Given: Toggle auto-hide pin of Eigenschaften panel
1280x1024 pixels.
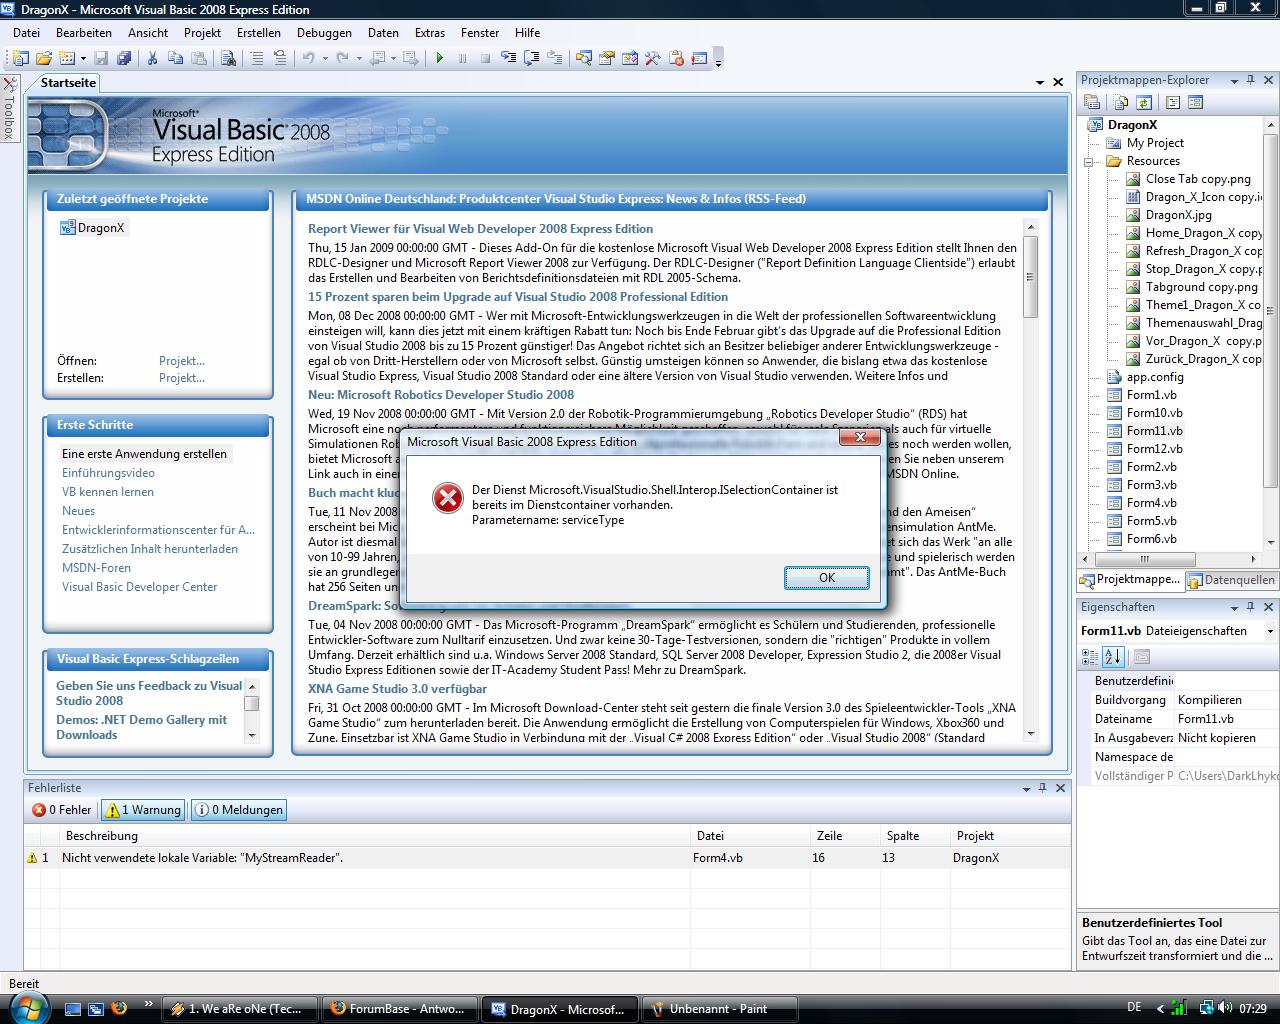Looking at the screenshot, I should pyautogui.click(x=1250, y=607).
